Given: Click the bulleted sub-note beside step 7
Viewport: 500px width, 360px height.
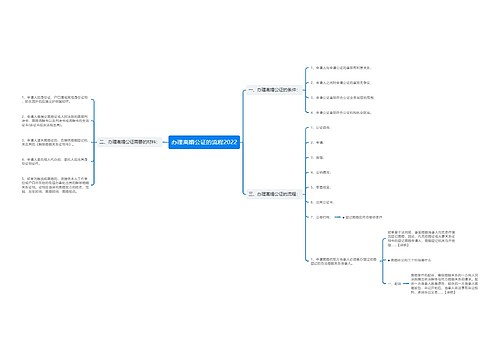Looking at the screenshot, I should click(x=362, y=217).
